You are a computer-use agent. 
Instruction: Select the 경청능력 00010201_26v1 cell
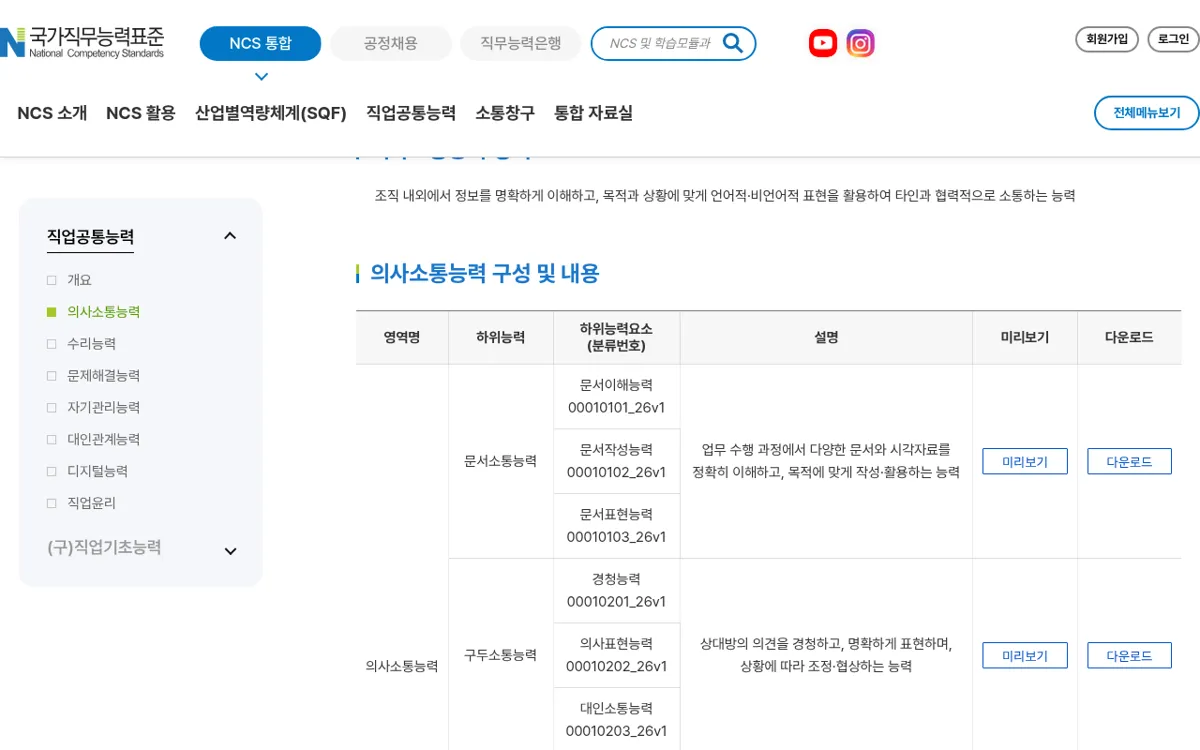[x=617, y=591]
